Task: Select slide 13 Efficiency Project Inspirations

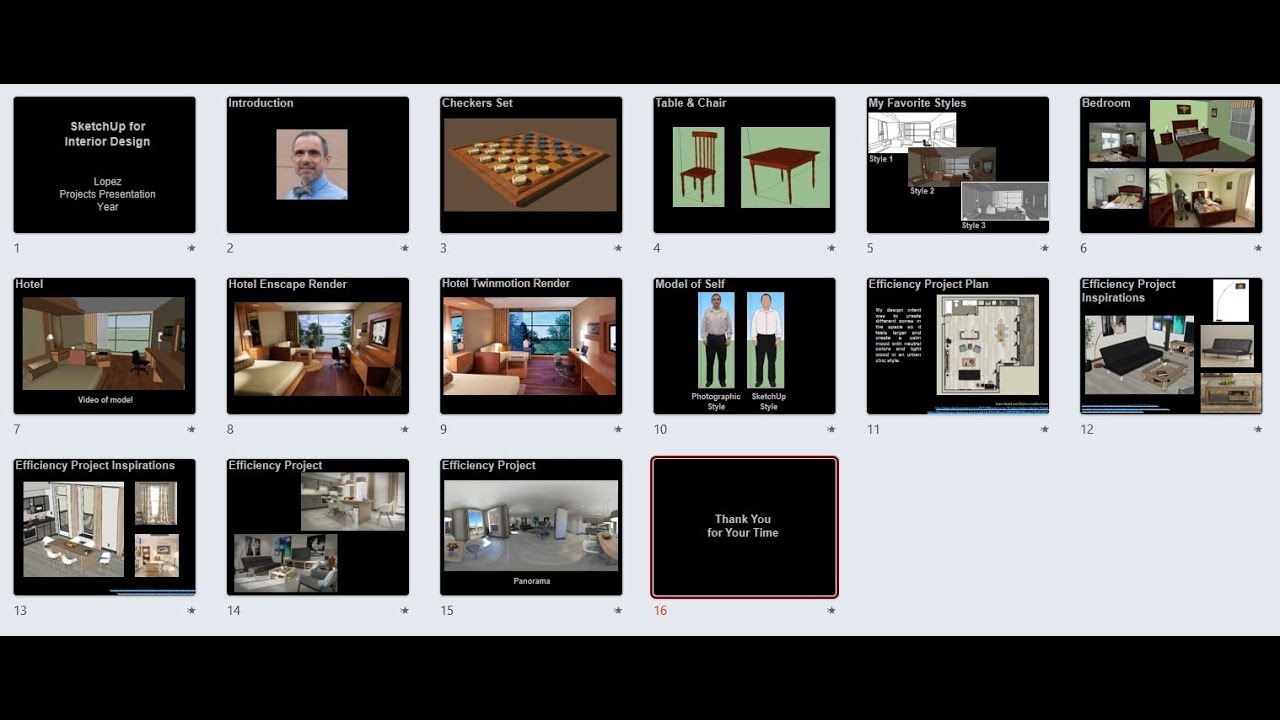Action: pyautogui.click(x=104, y=527)
